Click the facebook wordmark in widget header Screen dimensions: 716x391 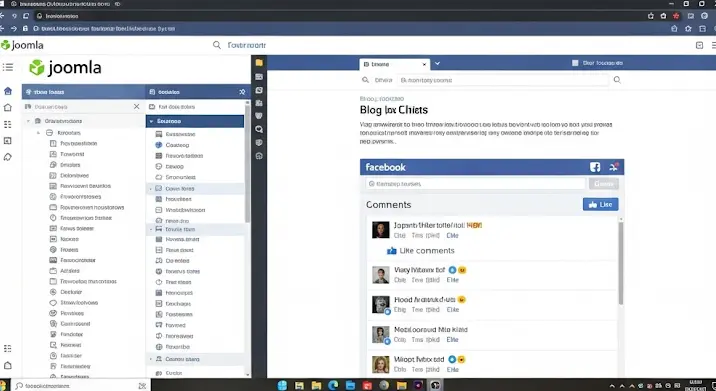tap(385, 167)
